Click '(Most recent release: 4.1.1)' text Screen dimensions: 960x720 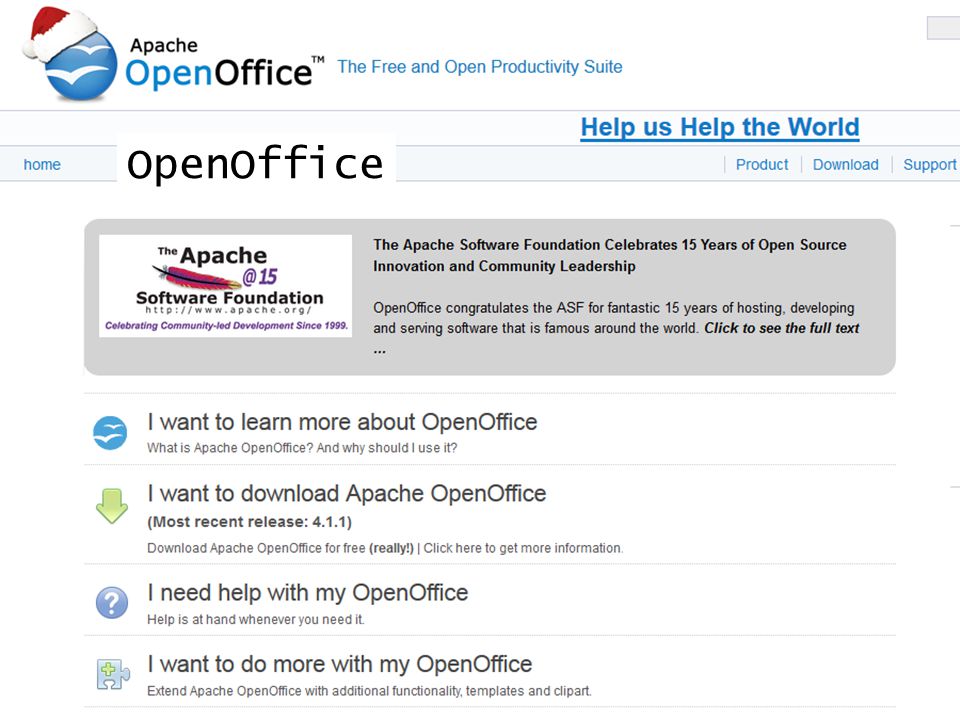250,522
